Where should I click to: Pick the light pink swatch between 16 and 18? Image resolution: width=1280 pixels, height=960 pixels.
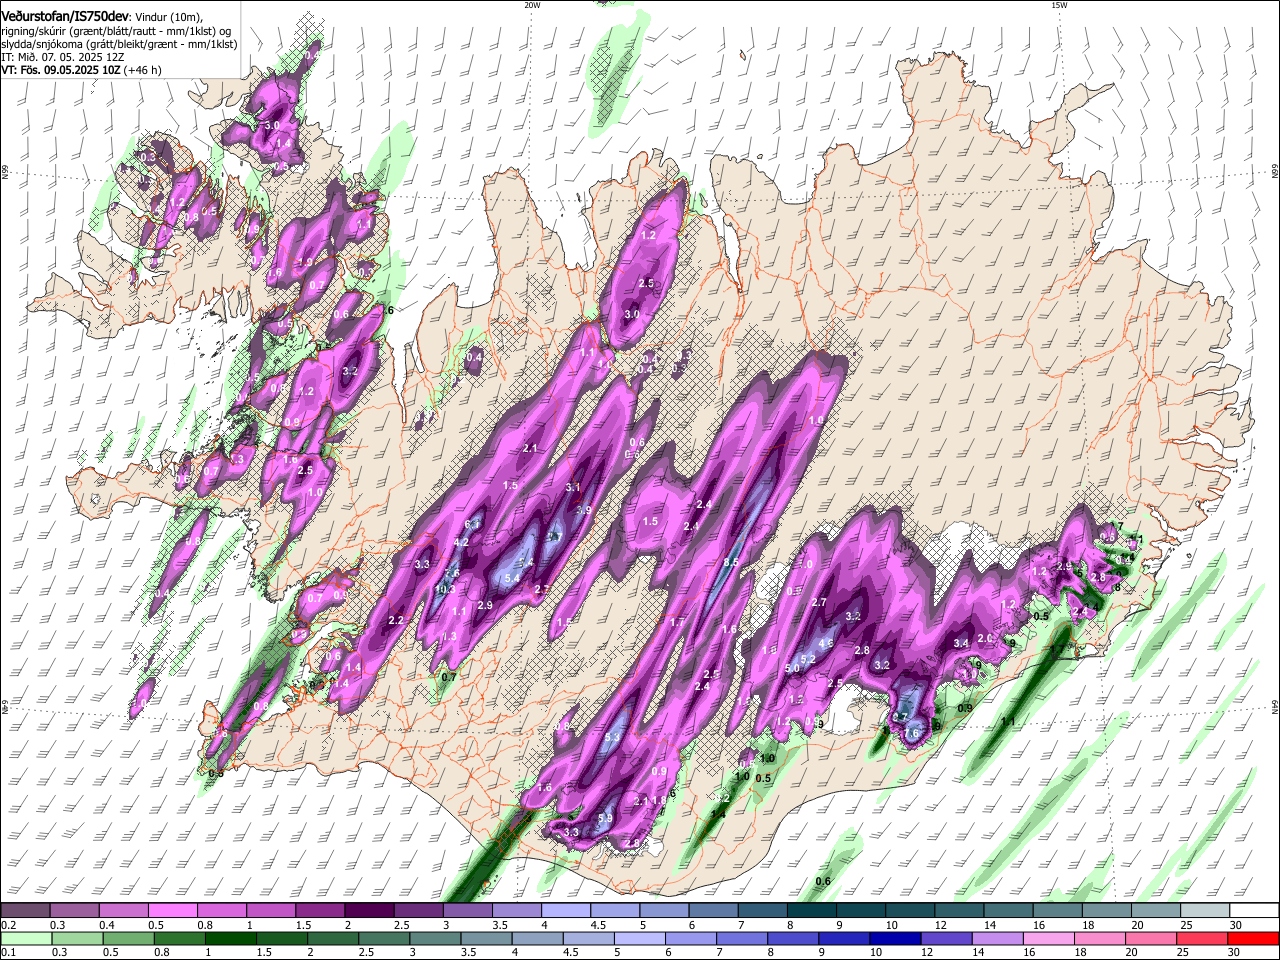tap(1047, 938)
